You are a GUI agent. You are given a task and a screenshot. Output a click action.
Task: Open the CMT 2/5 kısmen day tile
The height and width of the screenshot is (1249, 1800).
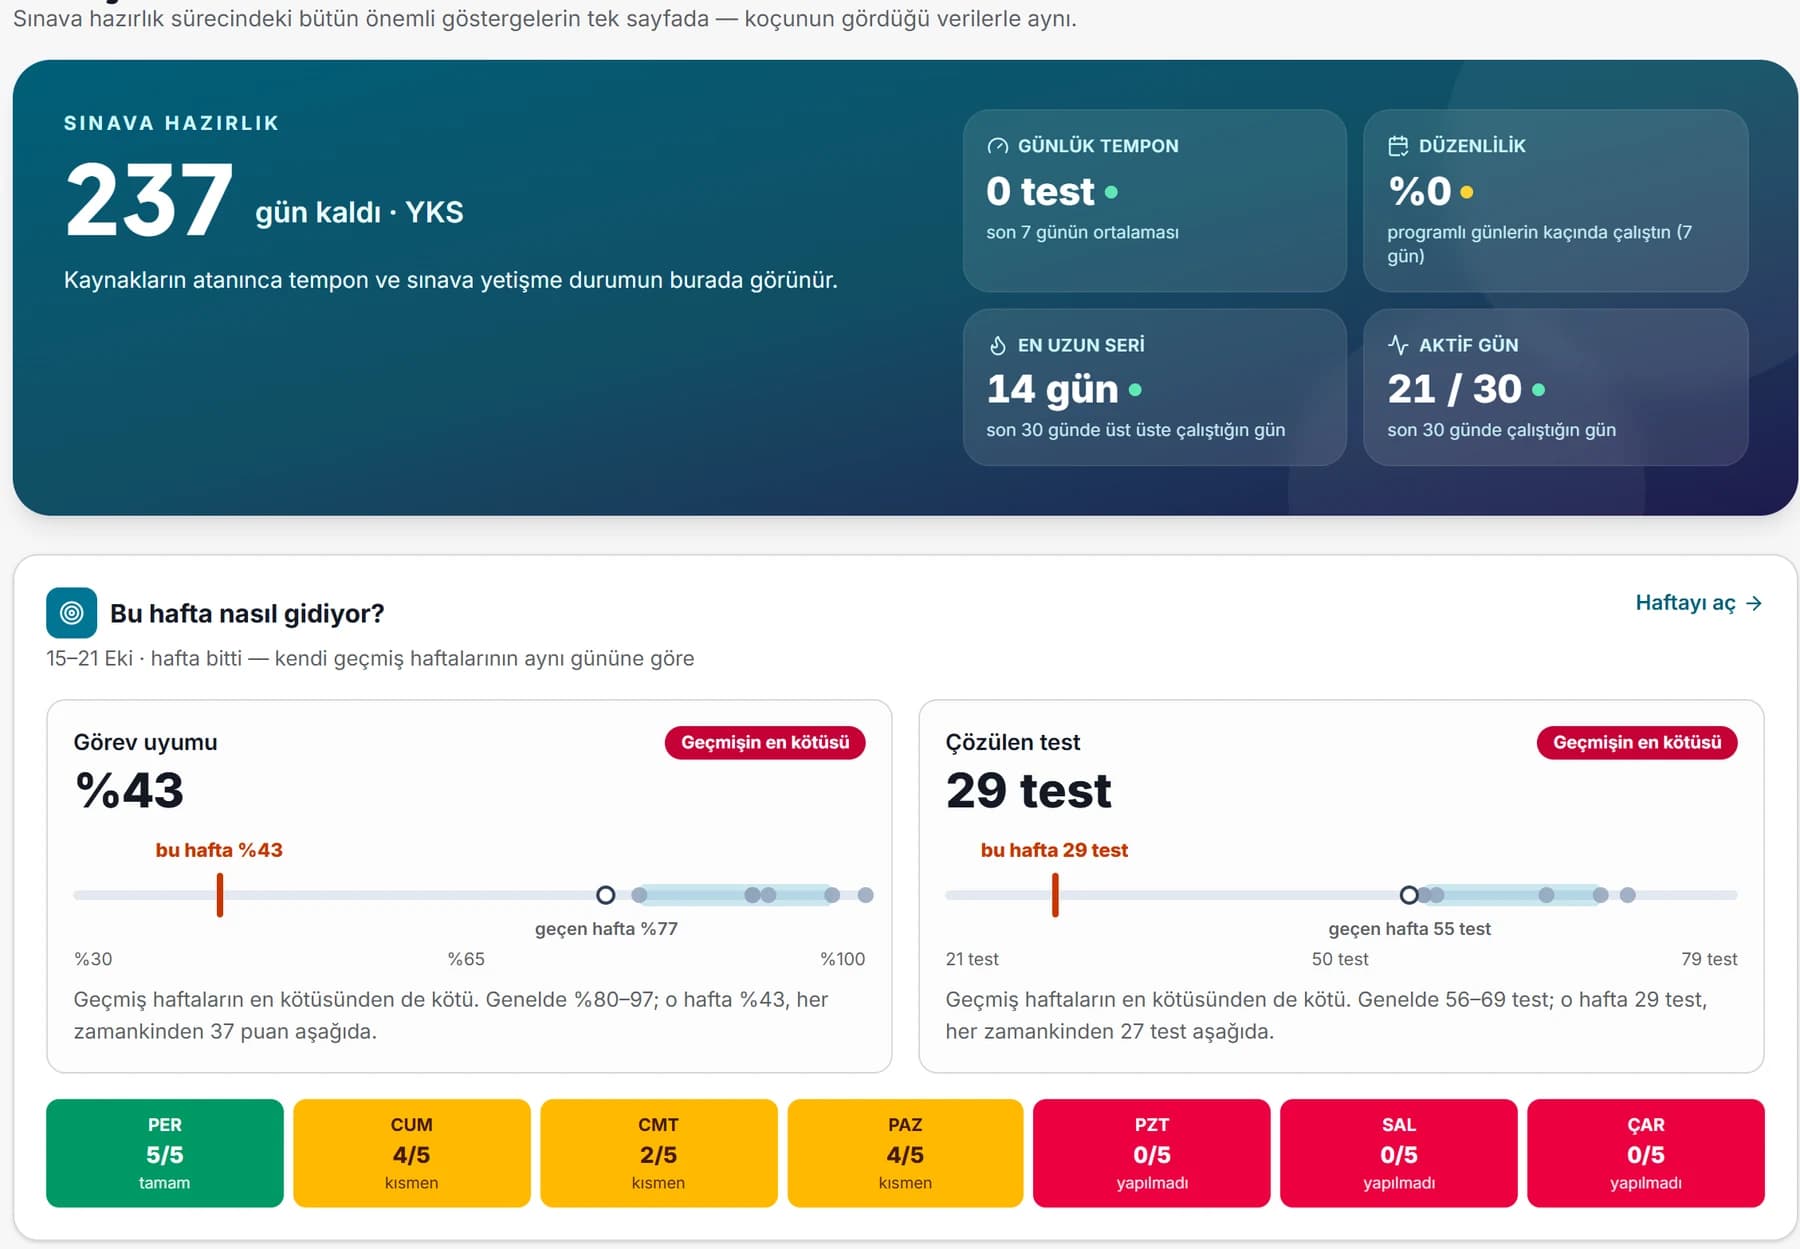click(x=659, y=1153)
